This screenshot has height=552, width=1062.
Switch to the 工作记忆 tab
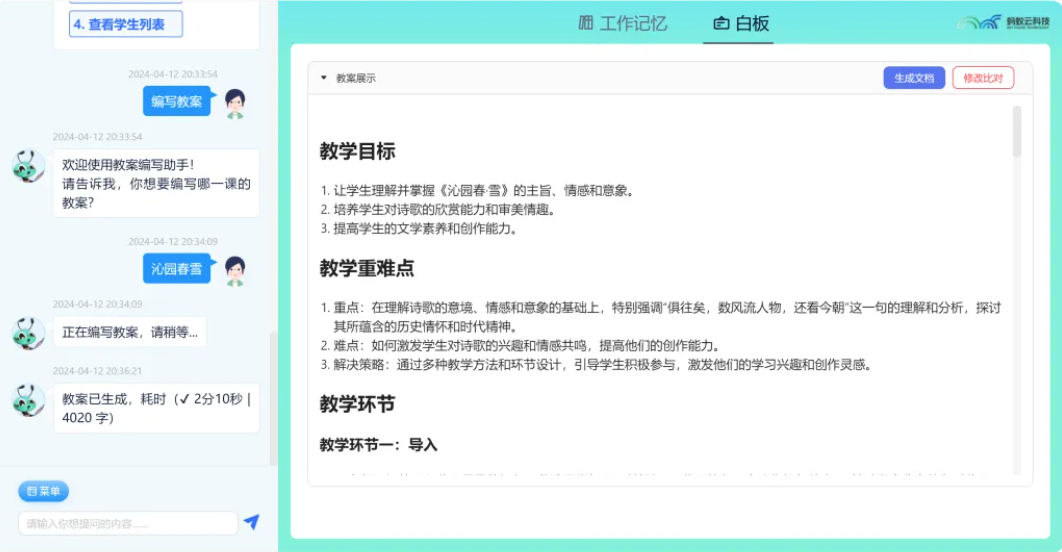click(x=622, y=23)
